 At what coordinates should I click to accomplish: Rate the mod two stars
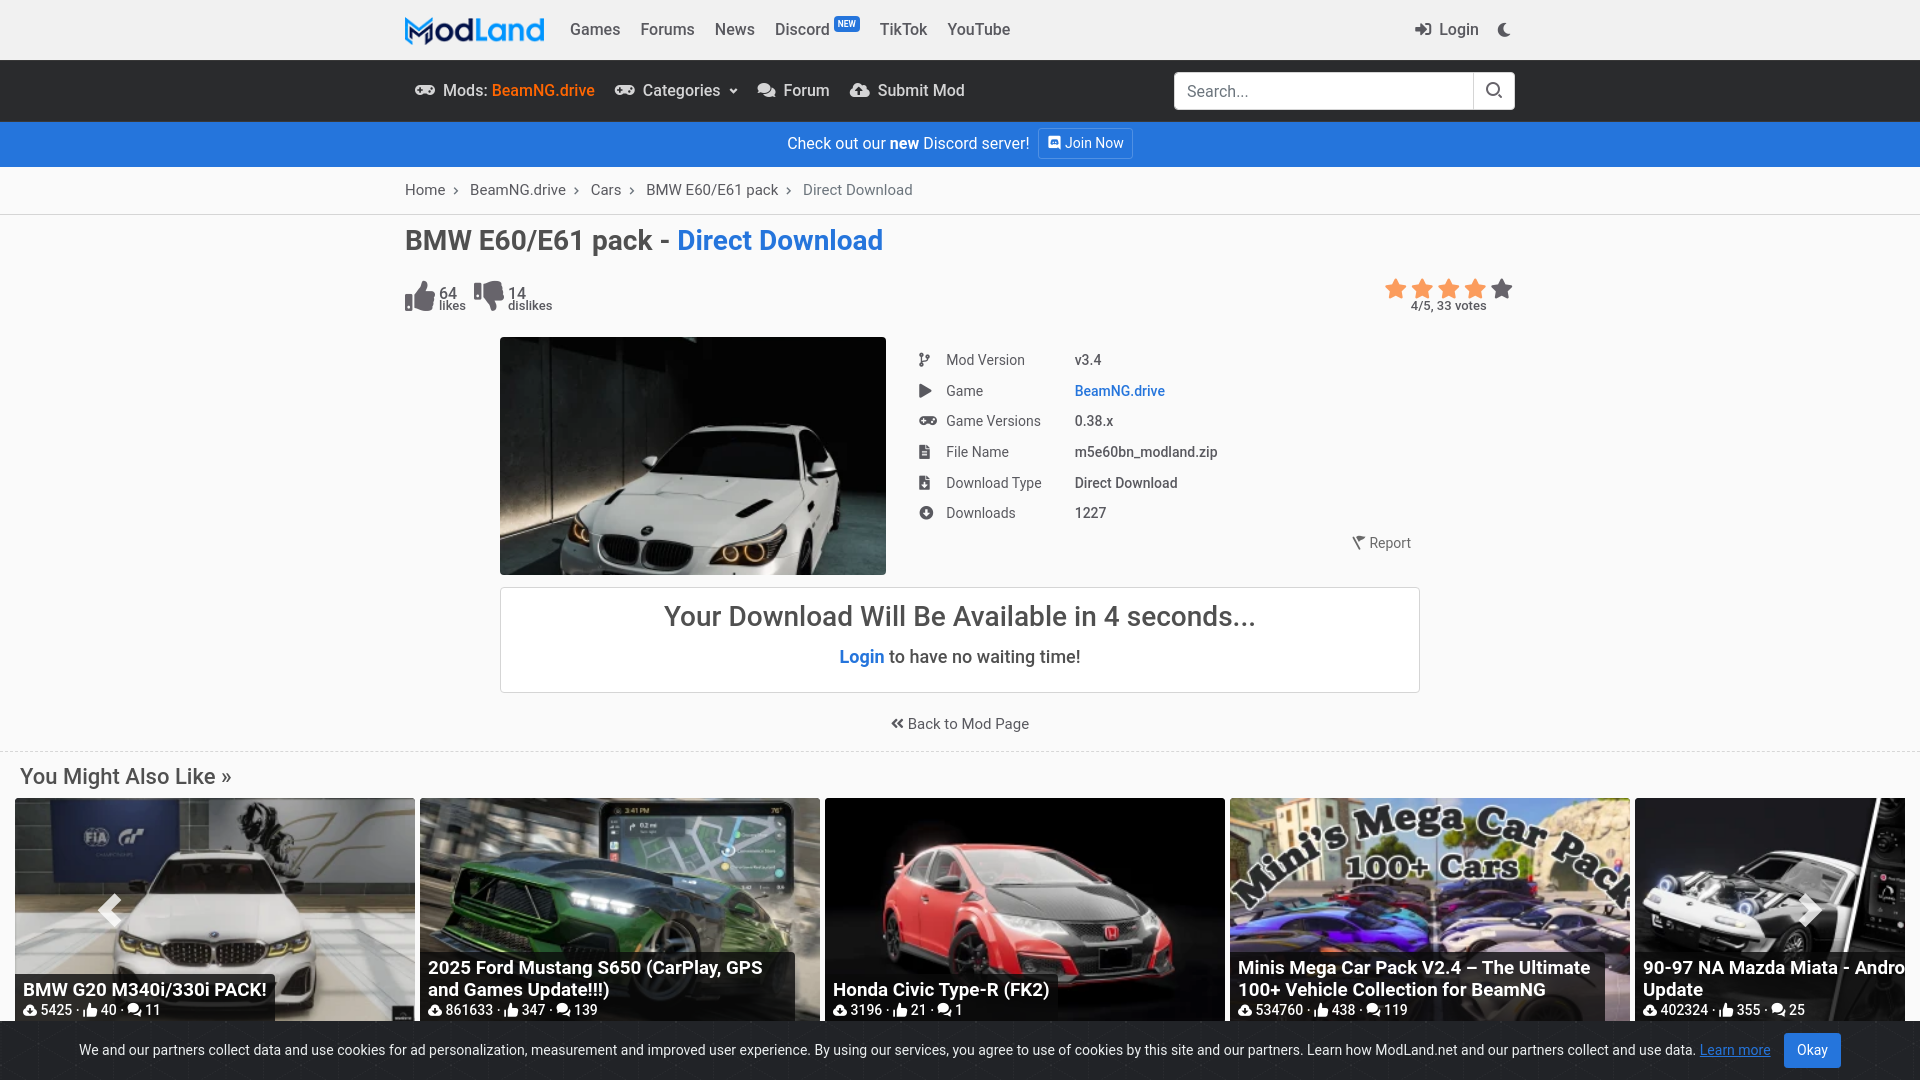1422,289
